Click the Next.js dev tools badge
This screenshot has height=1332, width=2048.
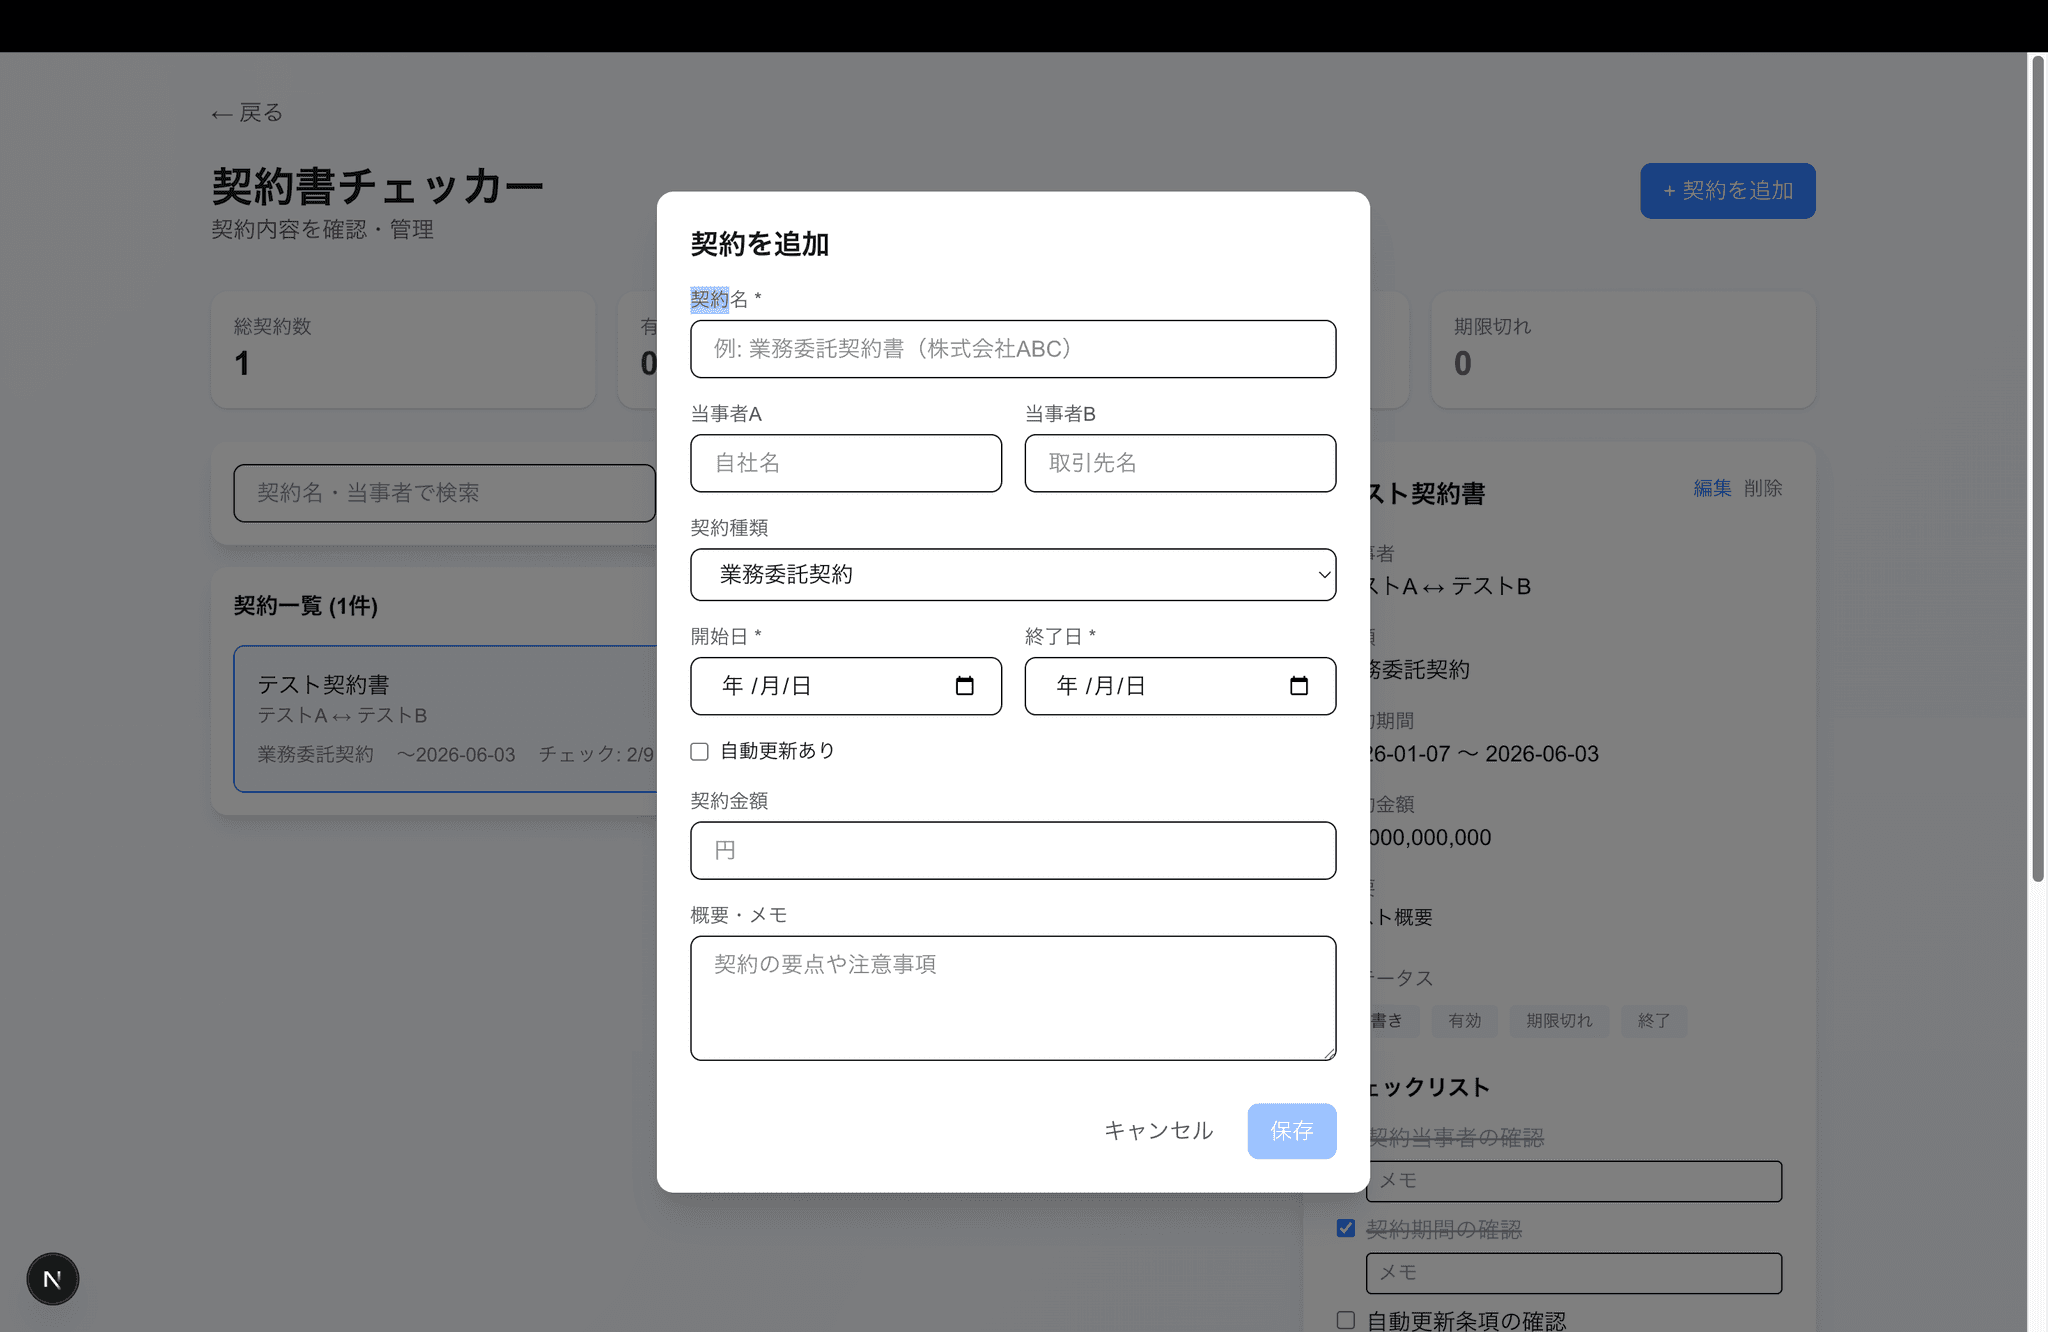52,1279
